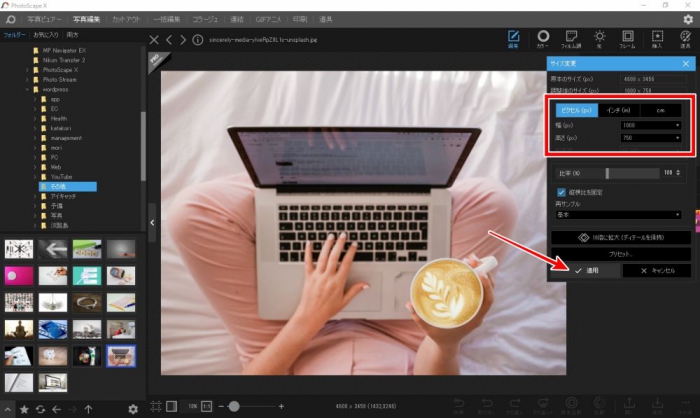The width and height of the screenshot is (700, 418).
Task: Expand the Health folder
Action: (x=35, y=119)
